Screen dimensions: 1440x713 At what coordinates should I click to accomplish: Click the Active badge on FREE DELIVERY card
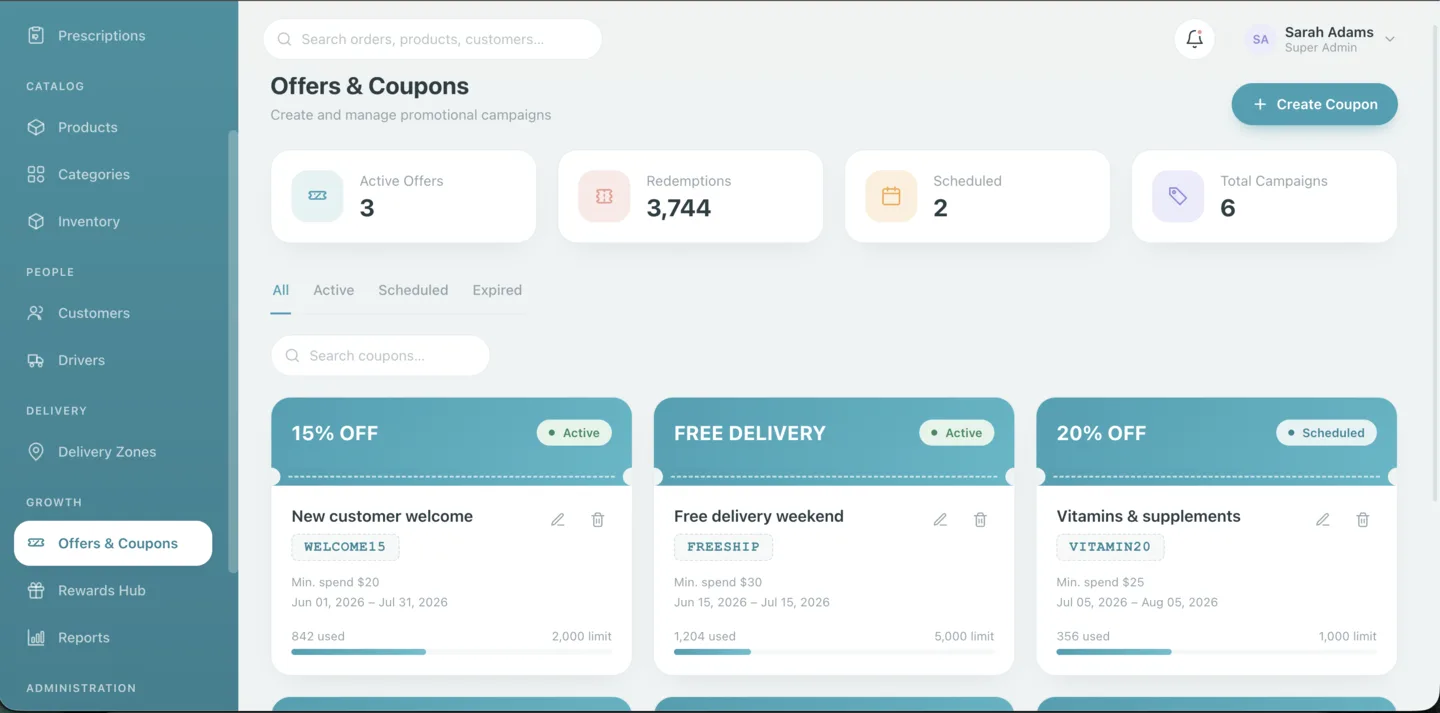click(957, 433)
